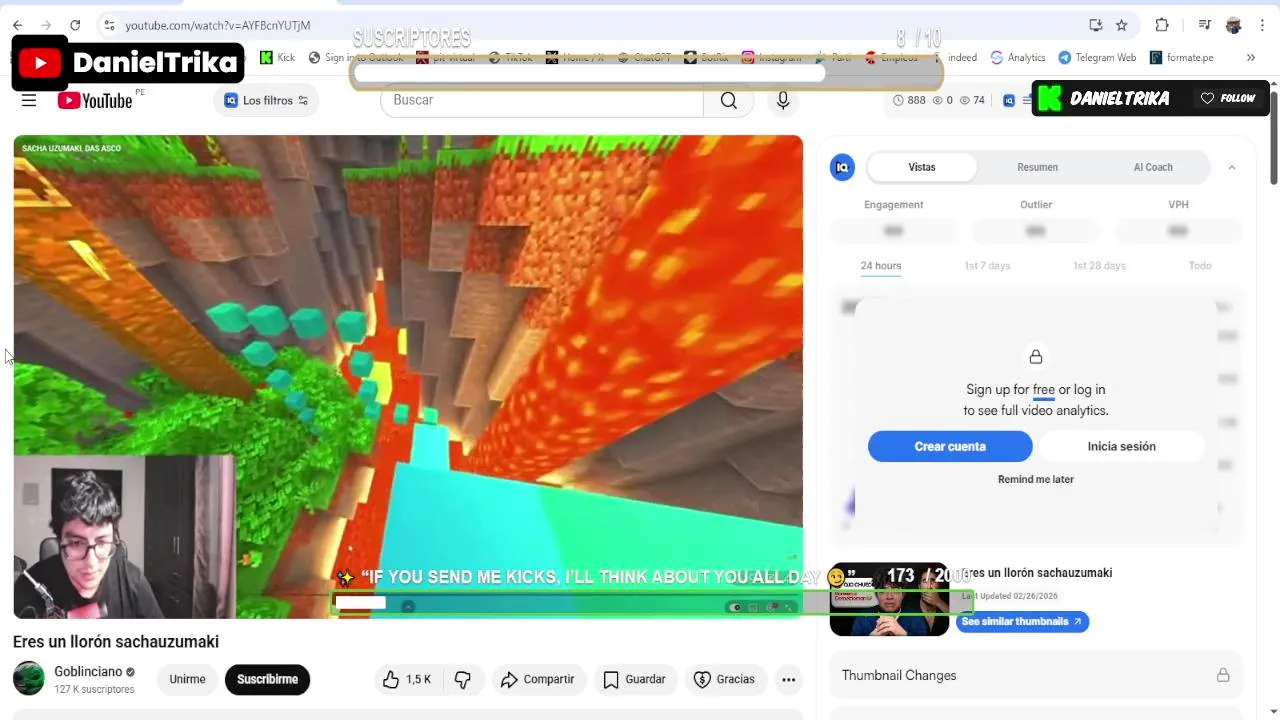Dismiss with Remind me later
The image size is (1280, 720).
point(1036,479)
